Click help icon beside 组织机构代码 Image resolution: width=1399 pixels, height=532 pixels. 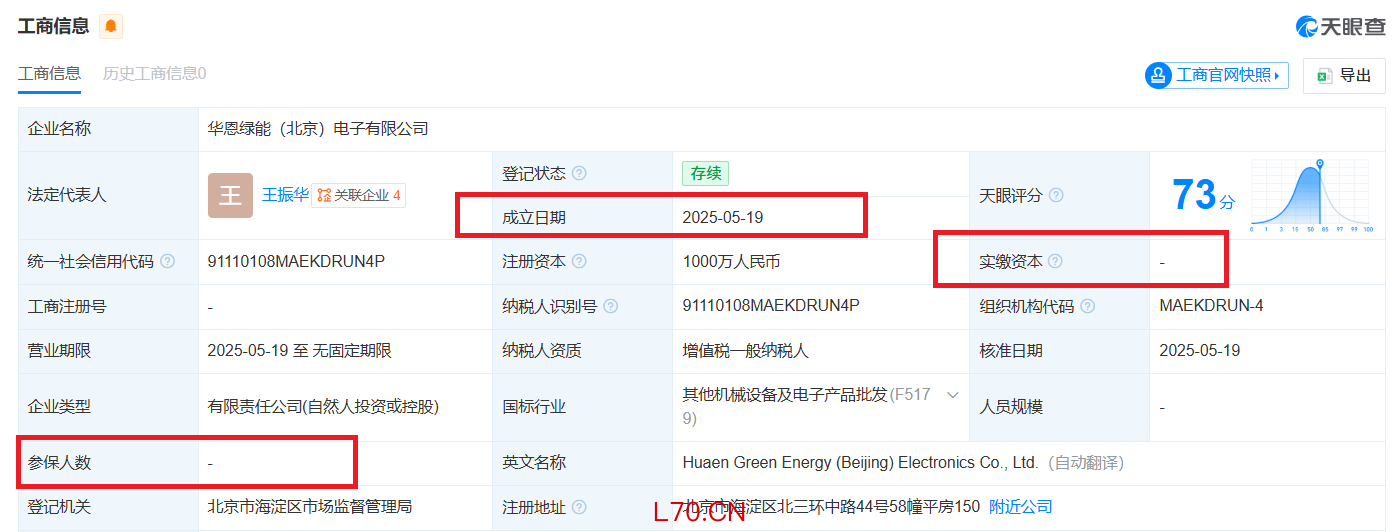[1087, 306]
